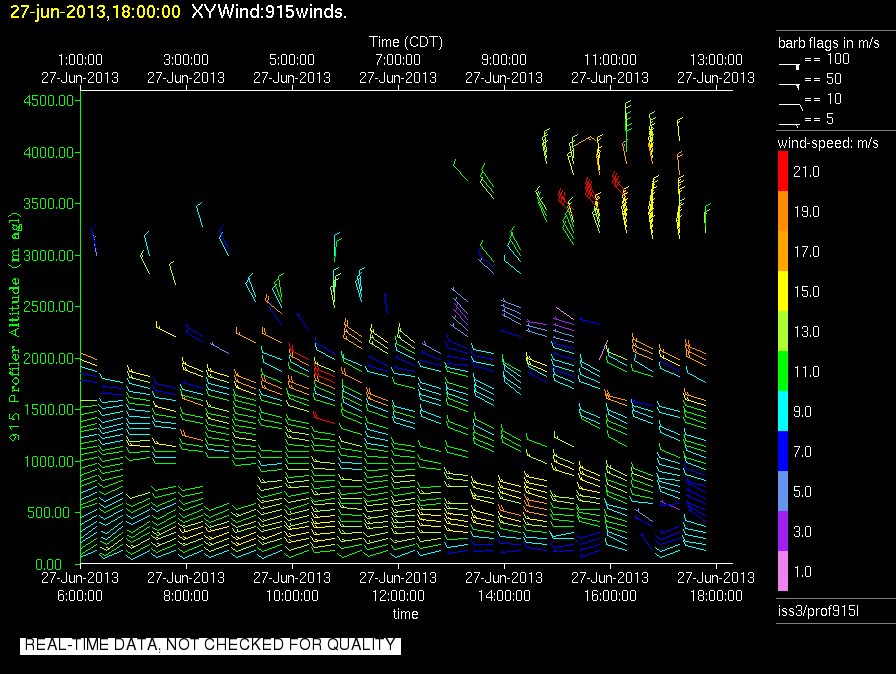Image resolution: width=896 pixels, height=674 pixels.
Task: Click the '500.00' altitude tick label
Action: coord(51,513)
